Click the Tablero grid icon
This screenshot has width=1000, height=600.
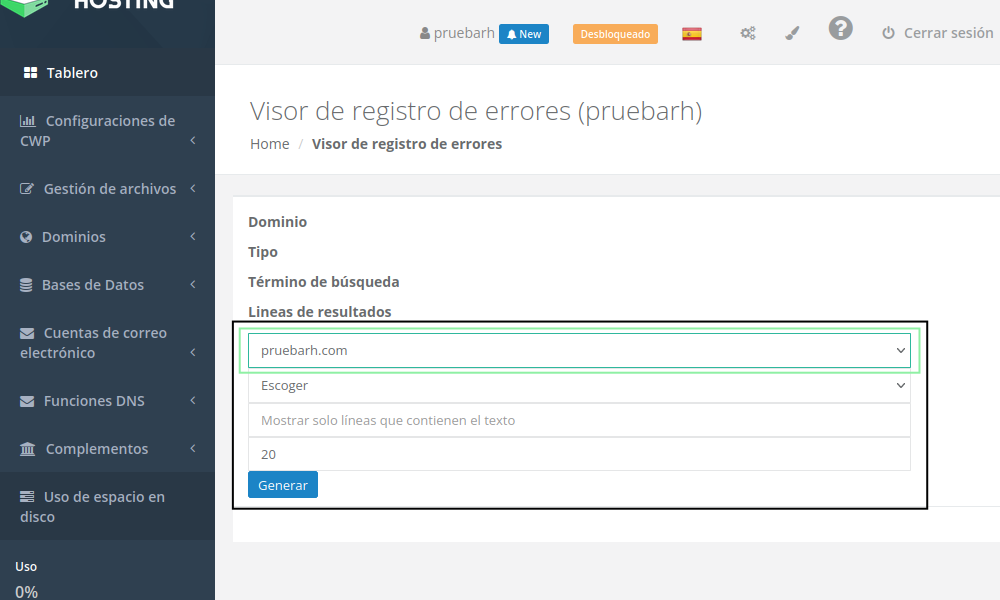point(30,73)
